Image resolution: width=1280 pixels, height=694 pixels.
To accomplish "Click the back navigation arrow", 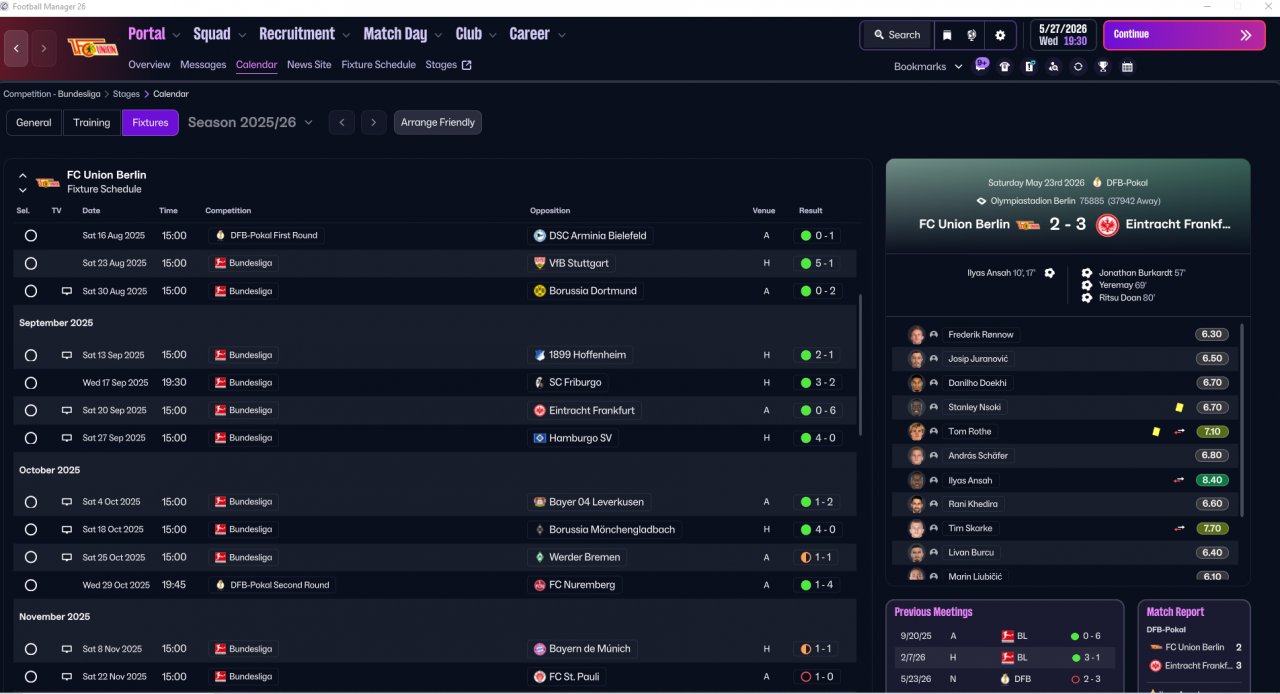I will pyautogui.click(x=16, y=48).
